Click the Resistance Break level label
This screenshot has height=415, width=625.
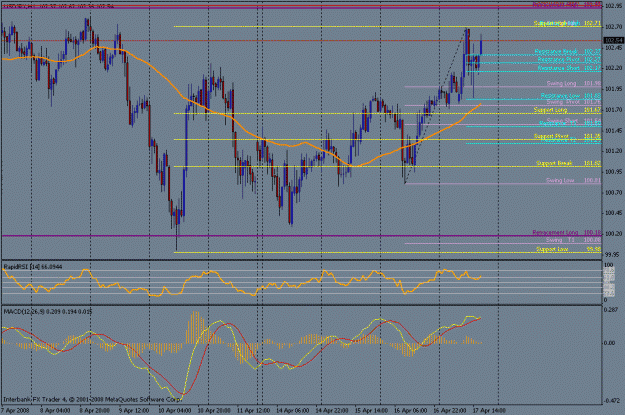pyautogui.click(x=567, y=52)
